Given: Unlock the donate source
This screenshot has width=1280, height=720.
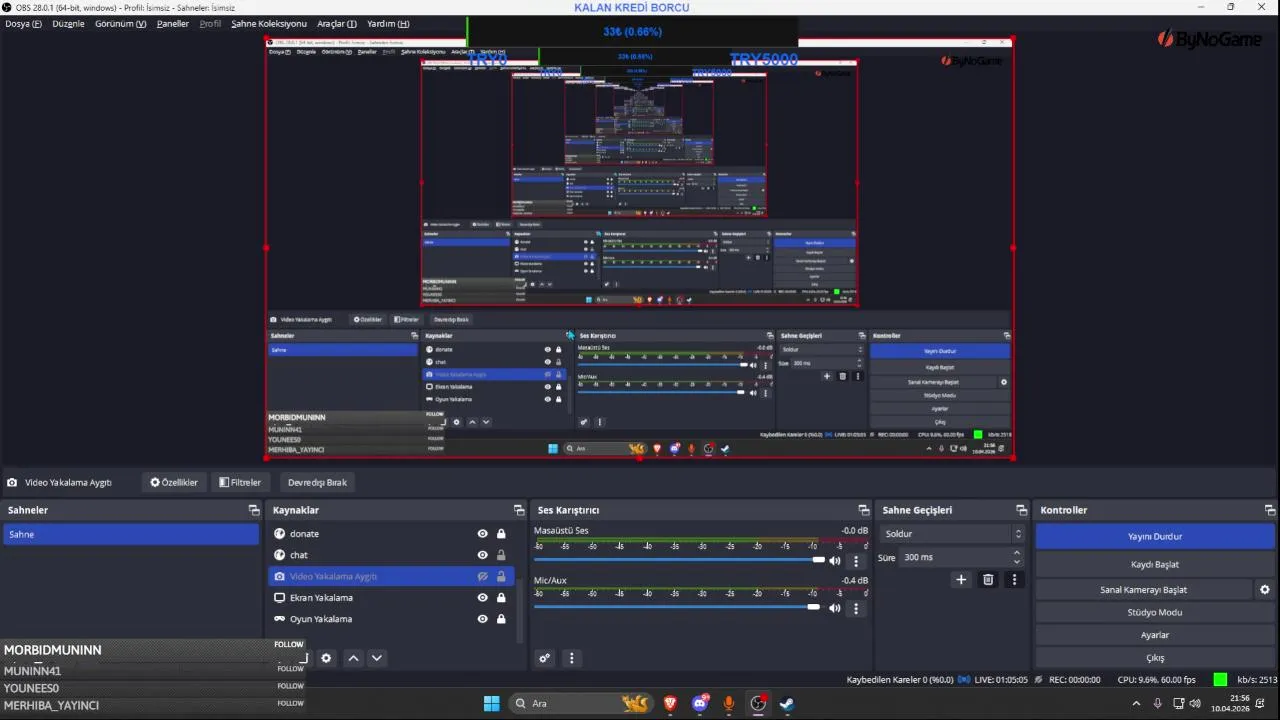Looking at the screenshot, I should 501,534.
